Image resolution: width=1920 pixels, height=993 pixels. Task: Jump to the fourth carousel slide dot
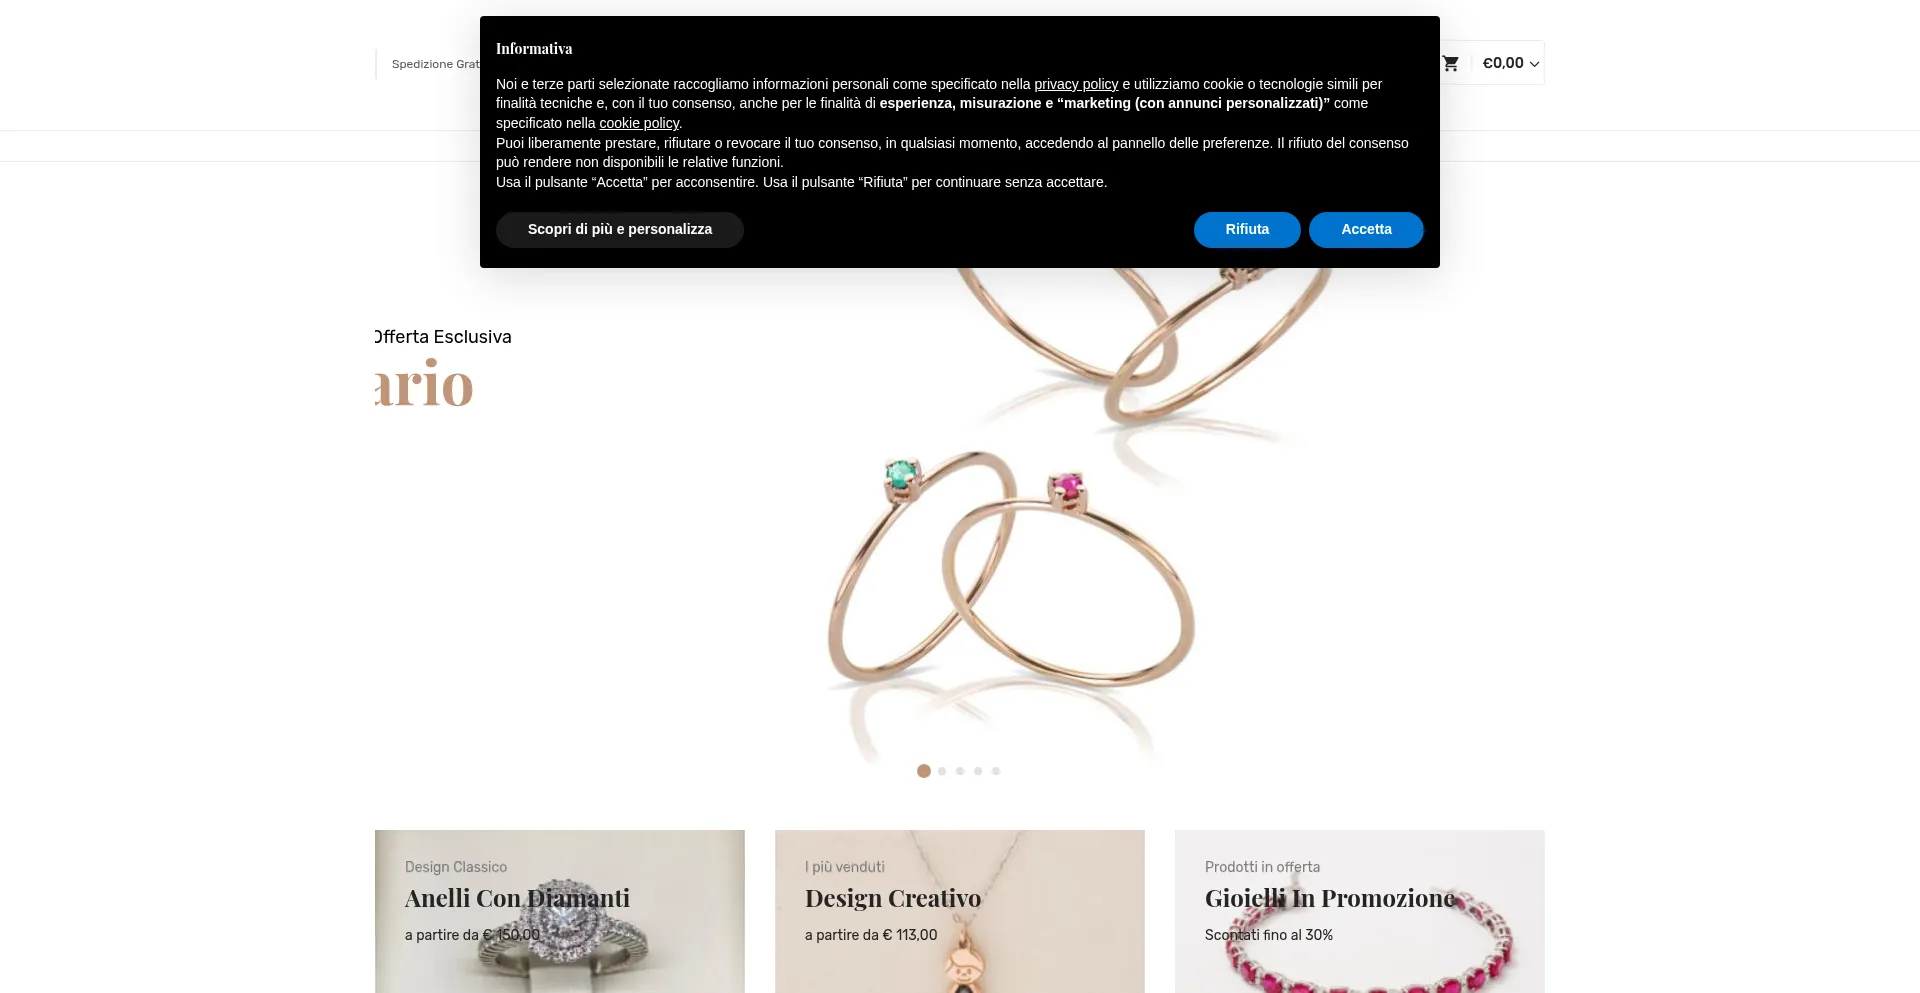tap(978, 771)
